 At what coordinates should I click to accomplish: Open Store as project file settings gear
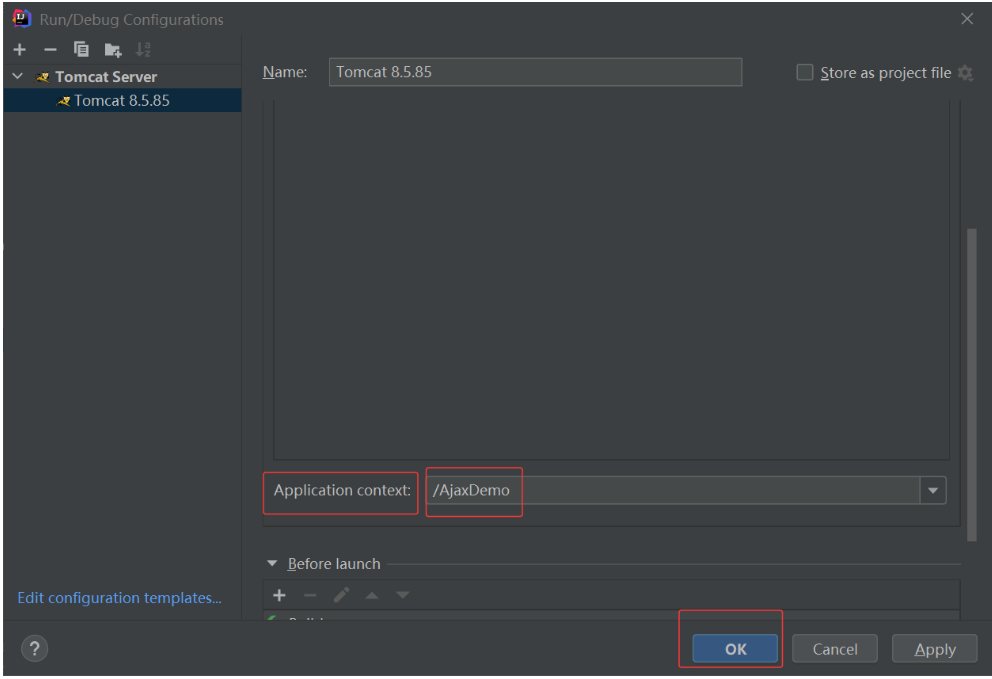click(x=965, y=73)
